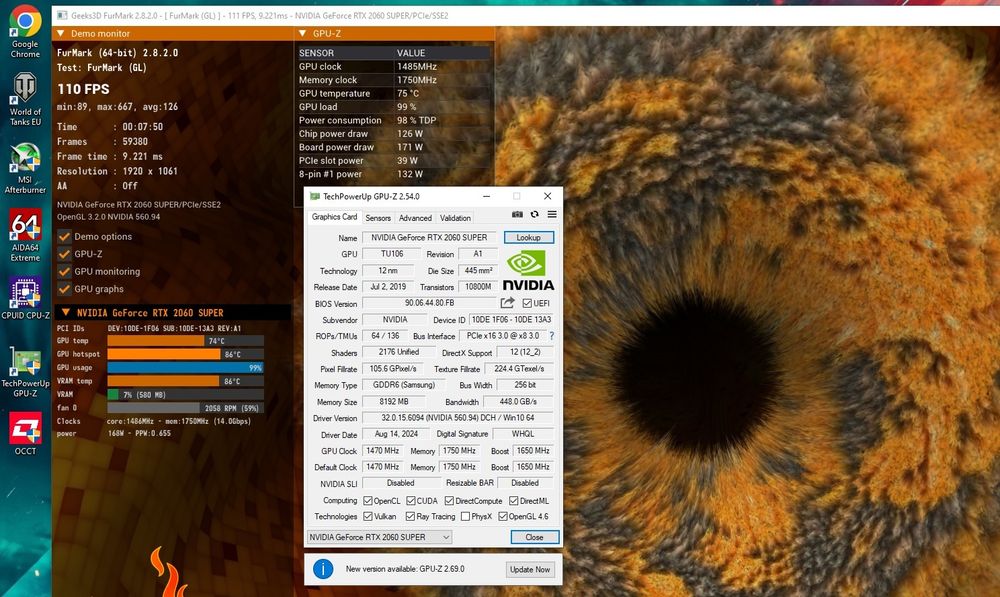This screenshot has height=597, width=1000.
Task: Open GPU-Z hamburger menu icon
Action: coord(552,214)
